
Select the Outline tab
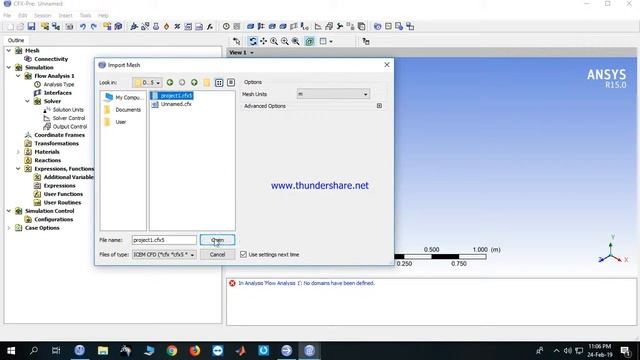[16, 40]
